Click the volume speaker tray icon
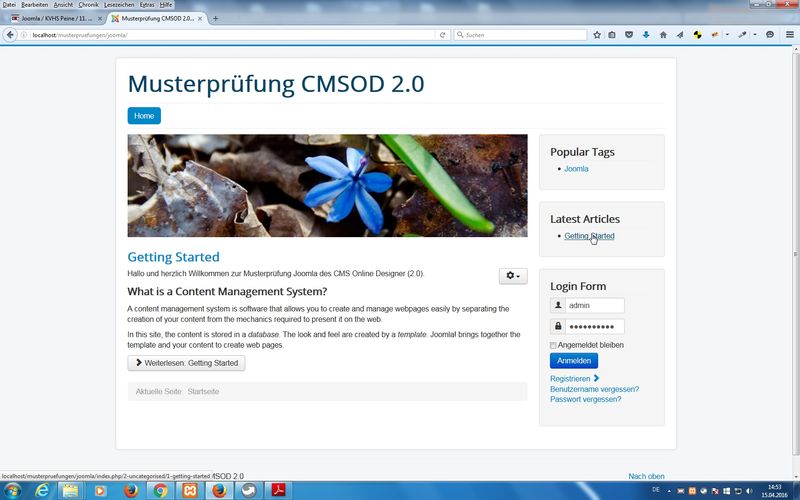Image resolution: width=800 pixels, height=500 pixels. pyautogui.click(x=749, y=491)
